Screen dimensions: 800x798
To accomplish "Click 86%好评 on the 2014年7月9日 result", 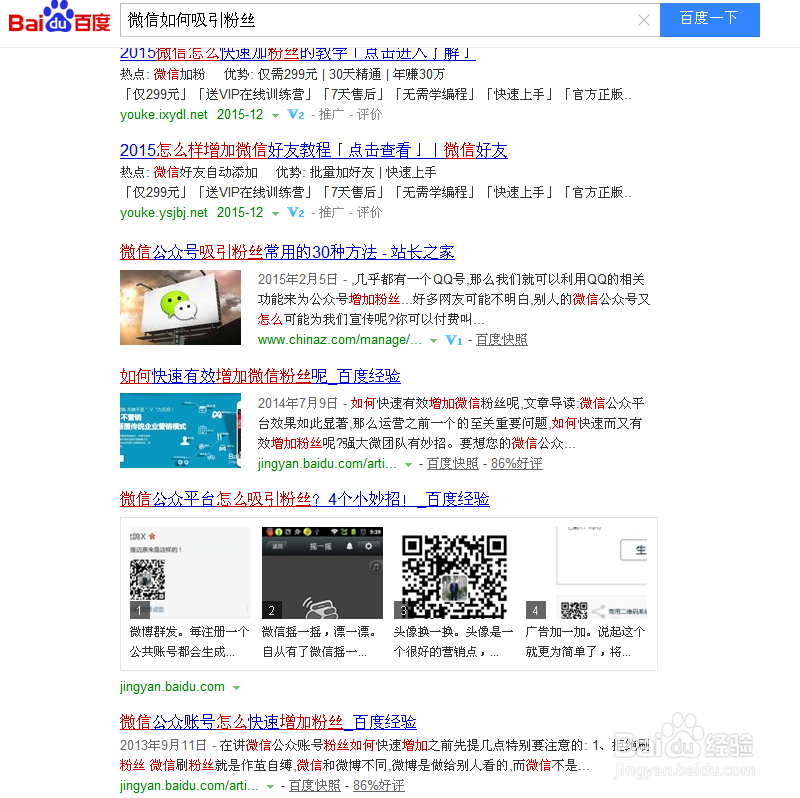I will pos(516,463).
